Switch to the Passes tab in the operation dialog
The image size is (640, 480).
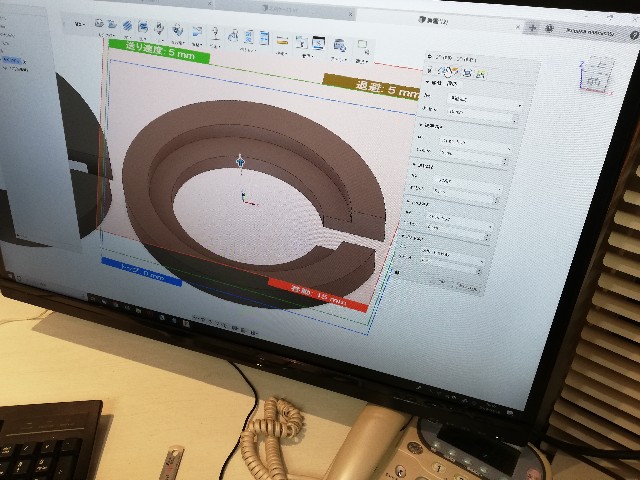[468, 73]
